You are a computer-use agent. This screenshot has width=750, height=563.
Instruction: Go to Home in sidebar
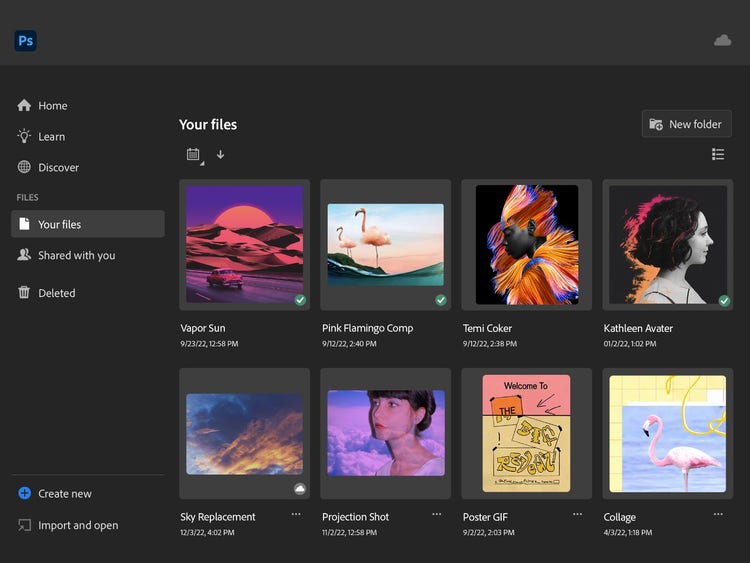(52, 106)
